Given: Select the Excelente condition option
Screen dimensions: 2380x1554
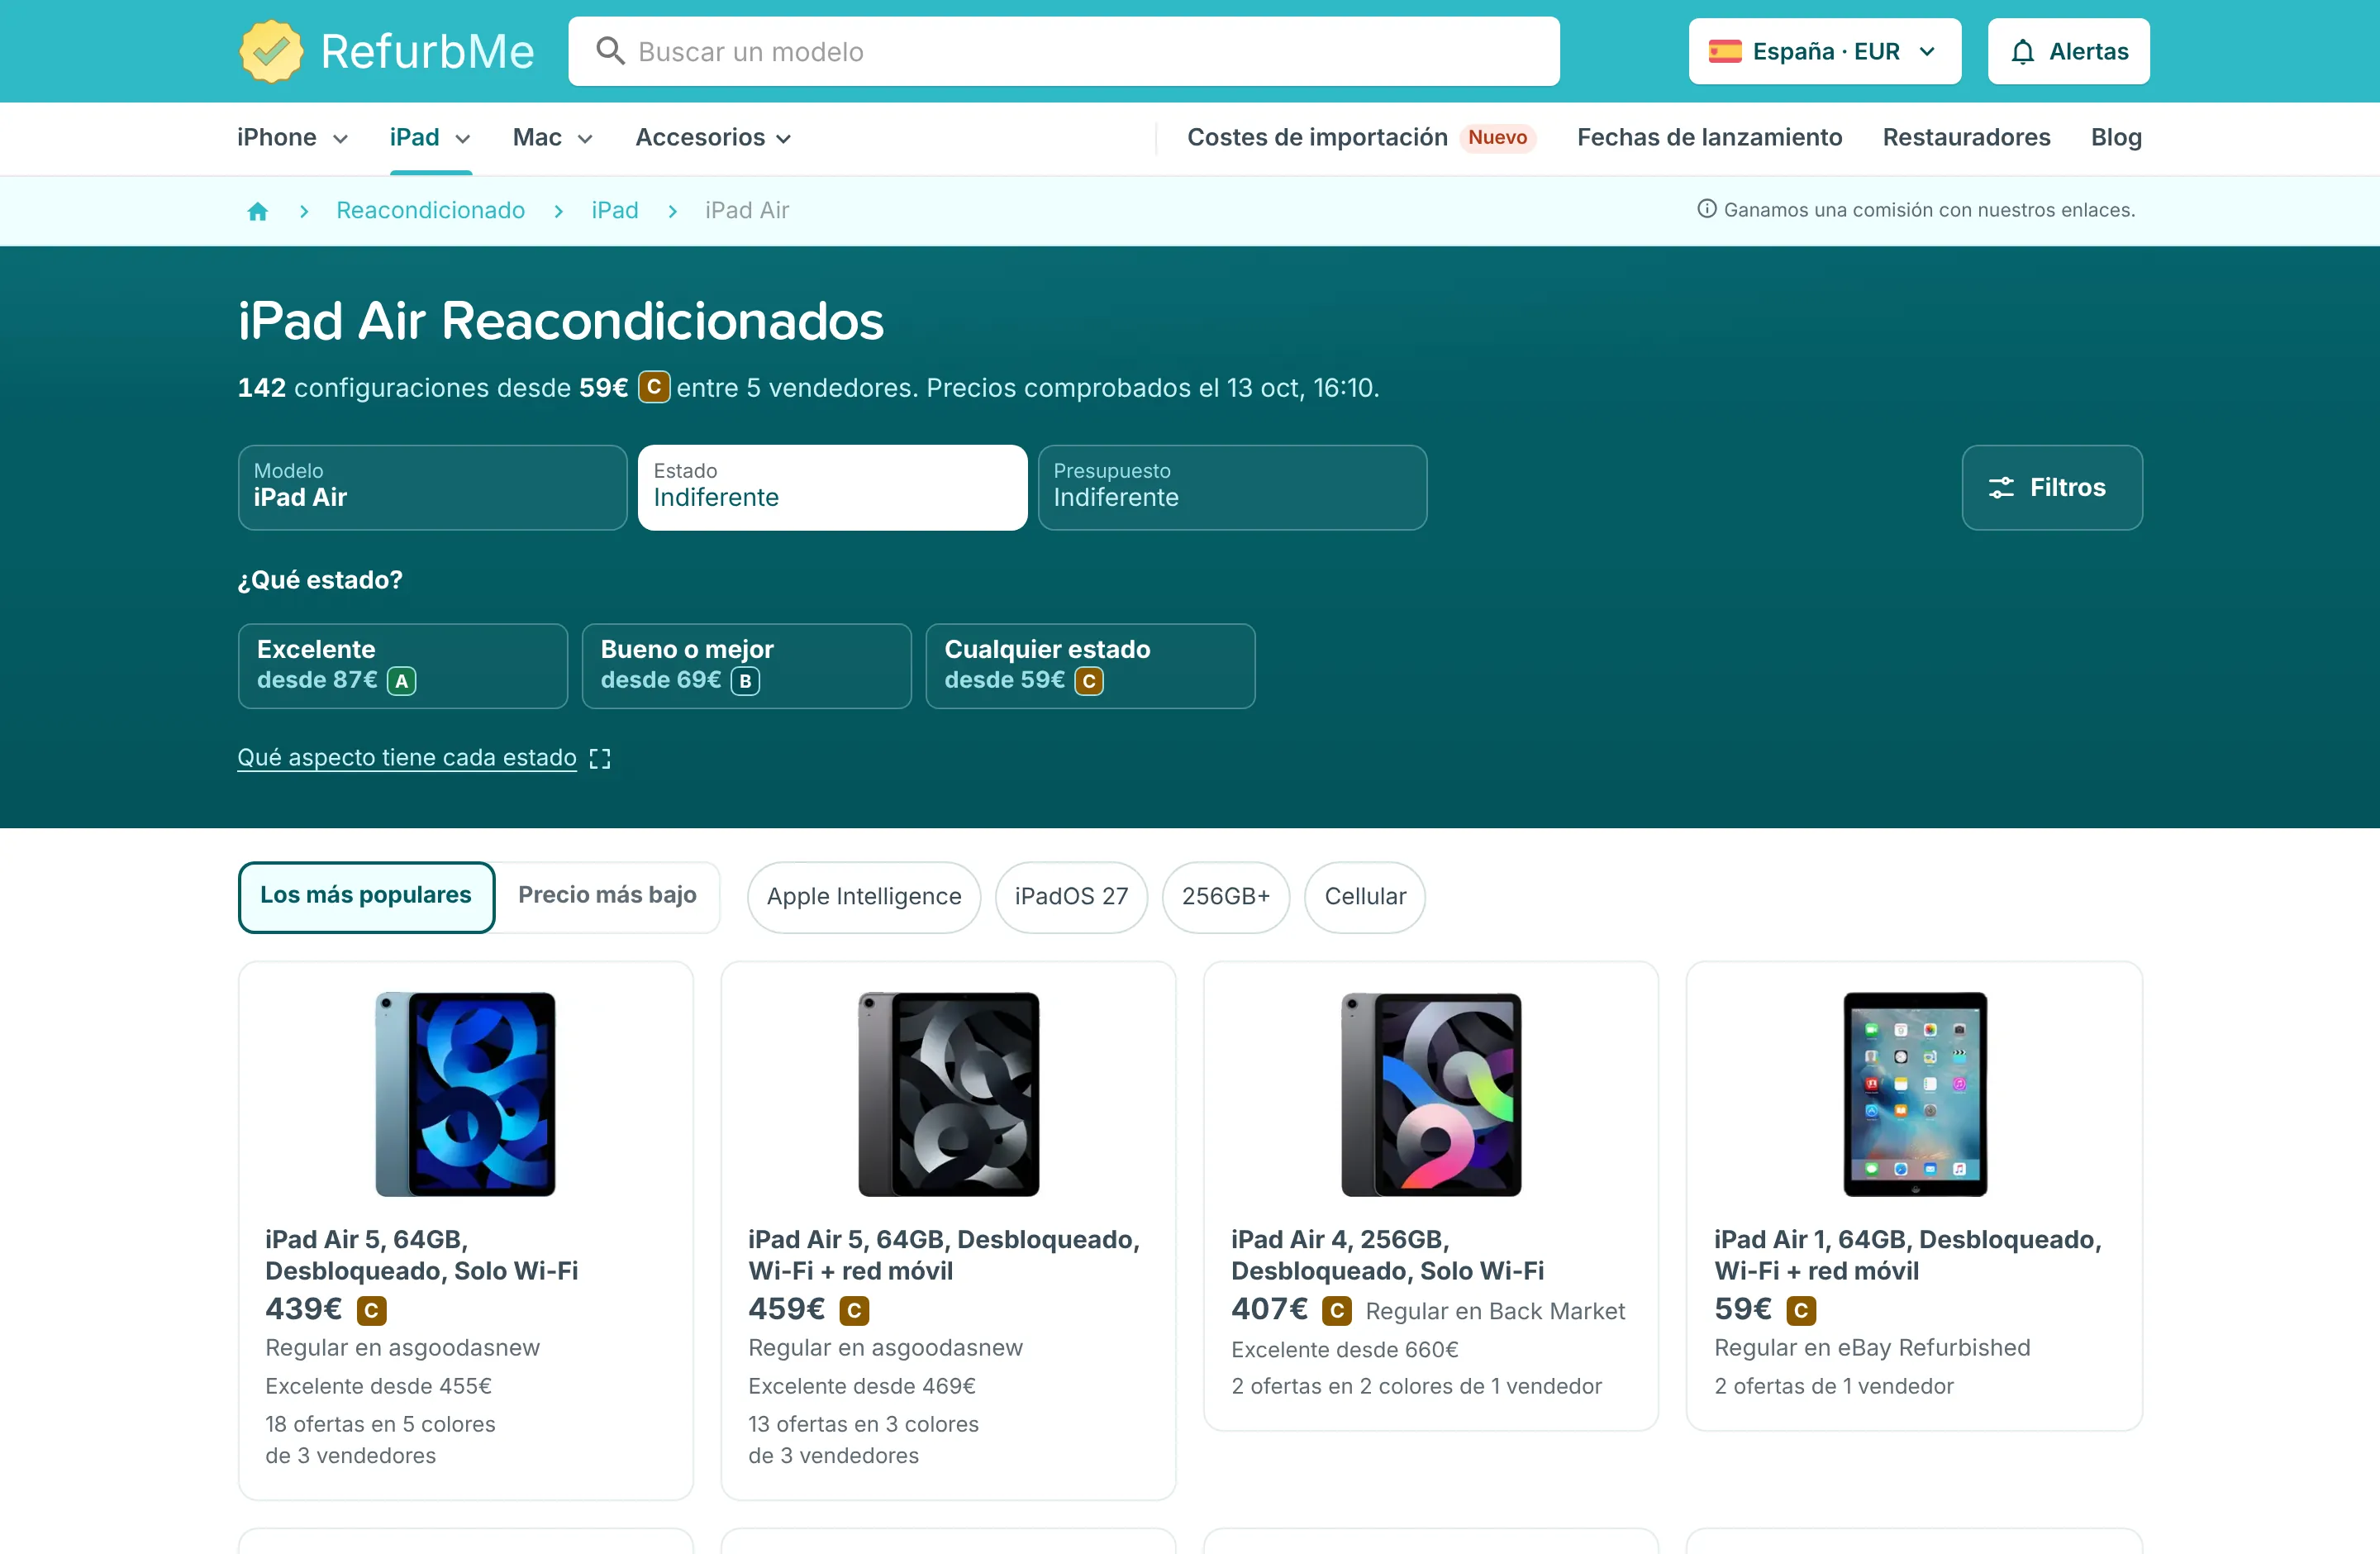Looking at the screenshot, I should point(403,666).
